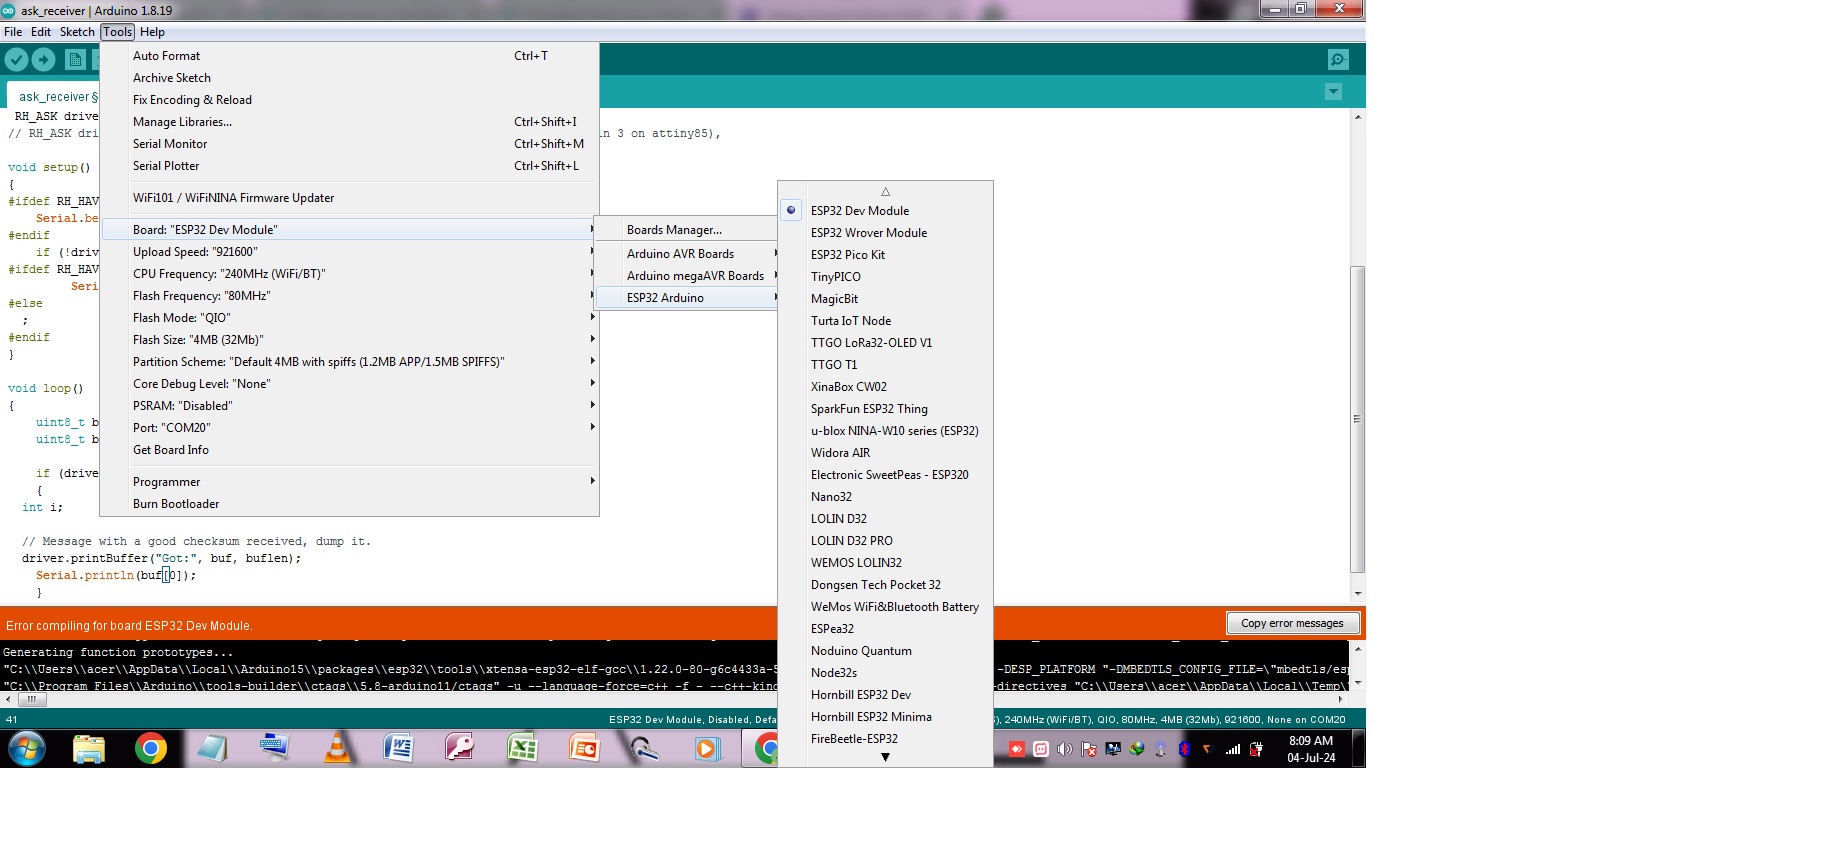Screen dimensions: 1842x842
Task: Open ESP32 Arduino boards submenu
Action: [687, 298]
